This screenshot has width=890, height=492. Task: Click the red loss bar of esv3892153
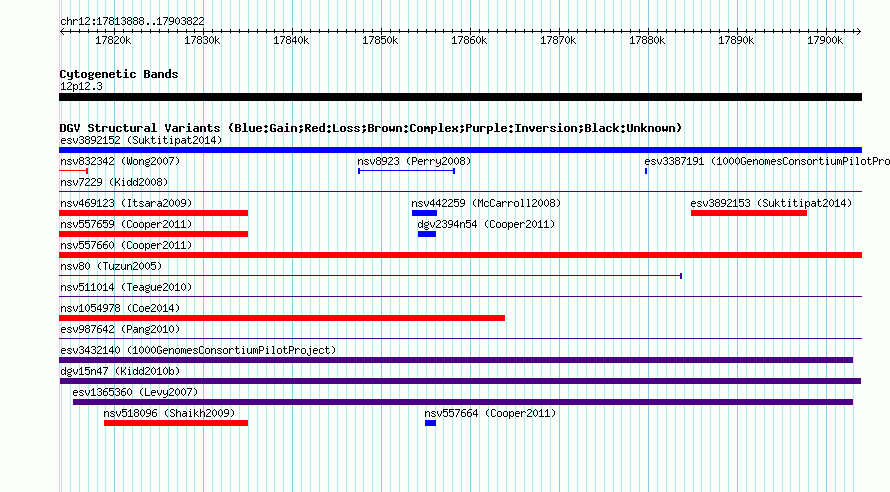click(x=749, y=213)
